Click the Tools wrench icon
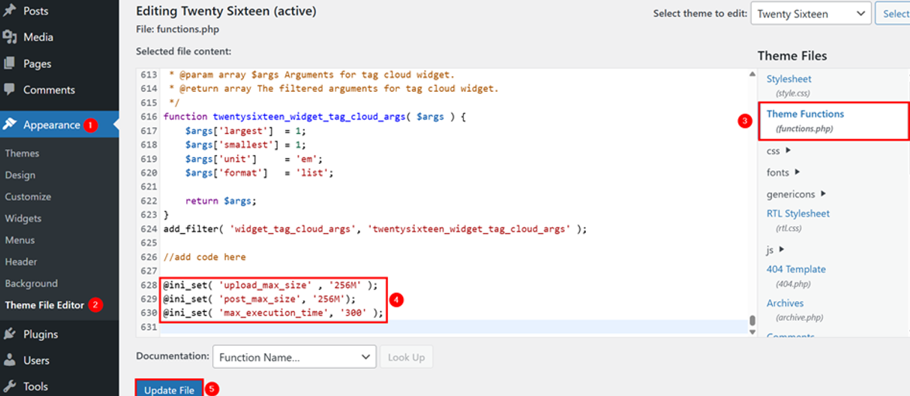 pos(9,386)
